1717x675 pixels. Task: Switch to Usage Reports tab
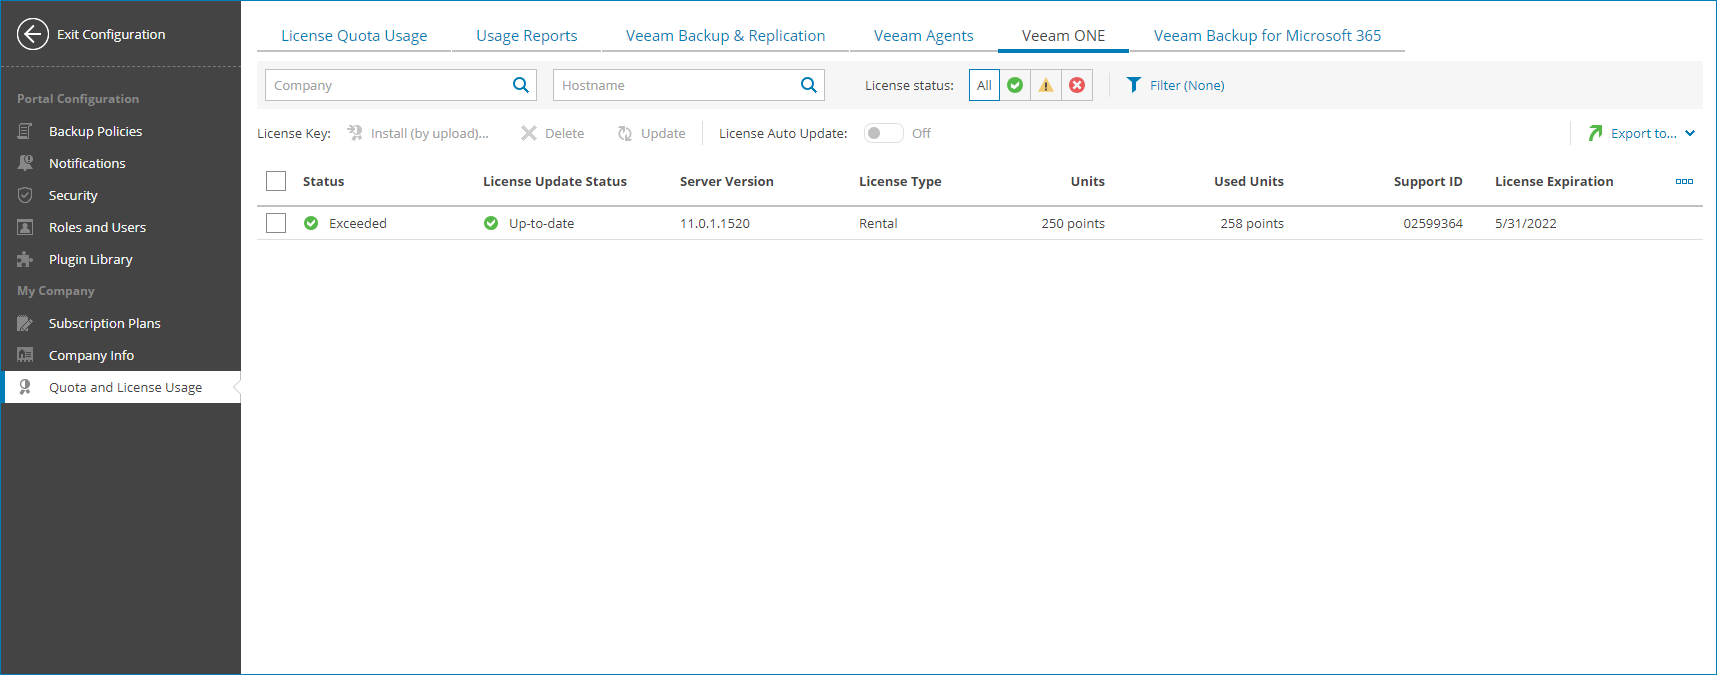[x=527, y=36]
